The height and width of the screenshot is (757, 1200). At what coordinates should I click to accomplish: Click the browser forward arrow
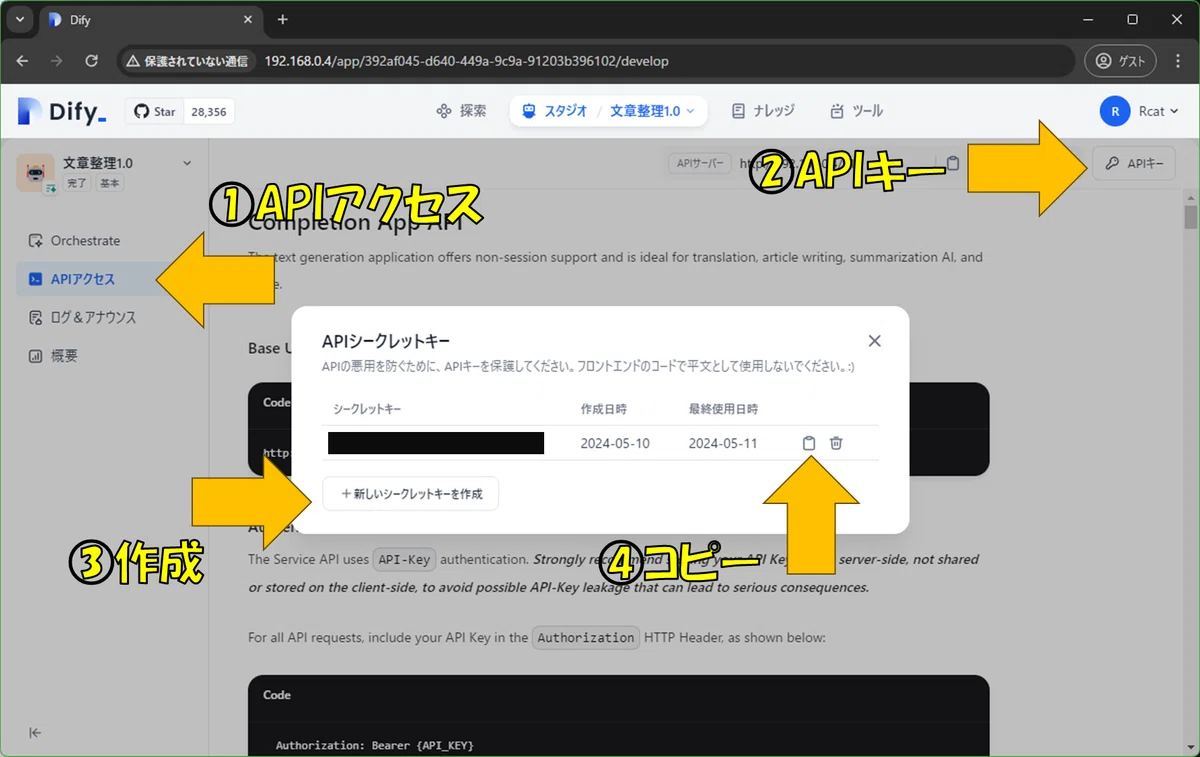57,61
